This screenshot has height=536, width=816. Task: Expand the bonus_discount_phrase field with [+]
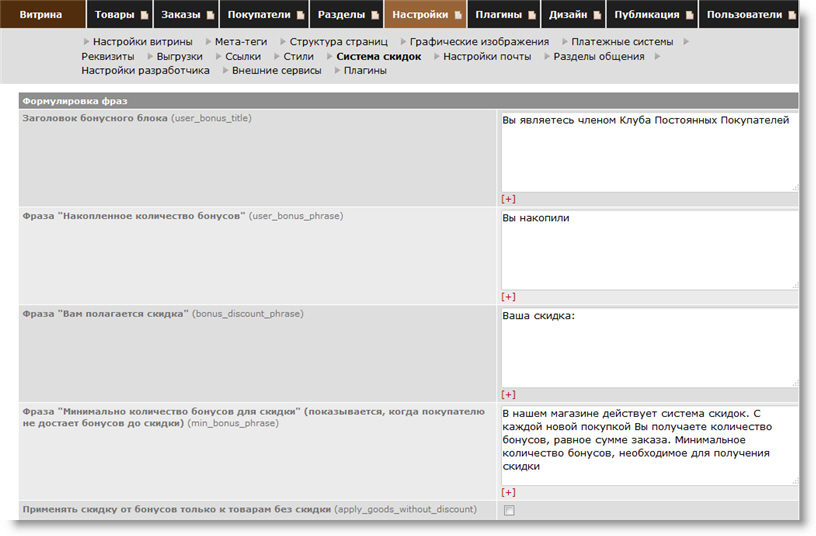[x=508, y=395]
